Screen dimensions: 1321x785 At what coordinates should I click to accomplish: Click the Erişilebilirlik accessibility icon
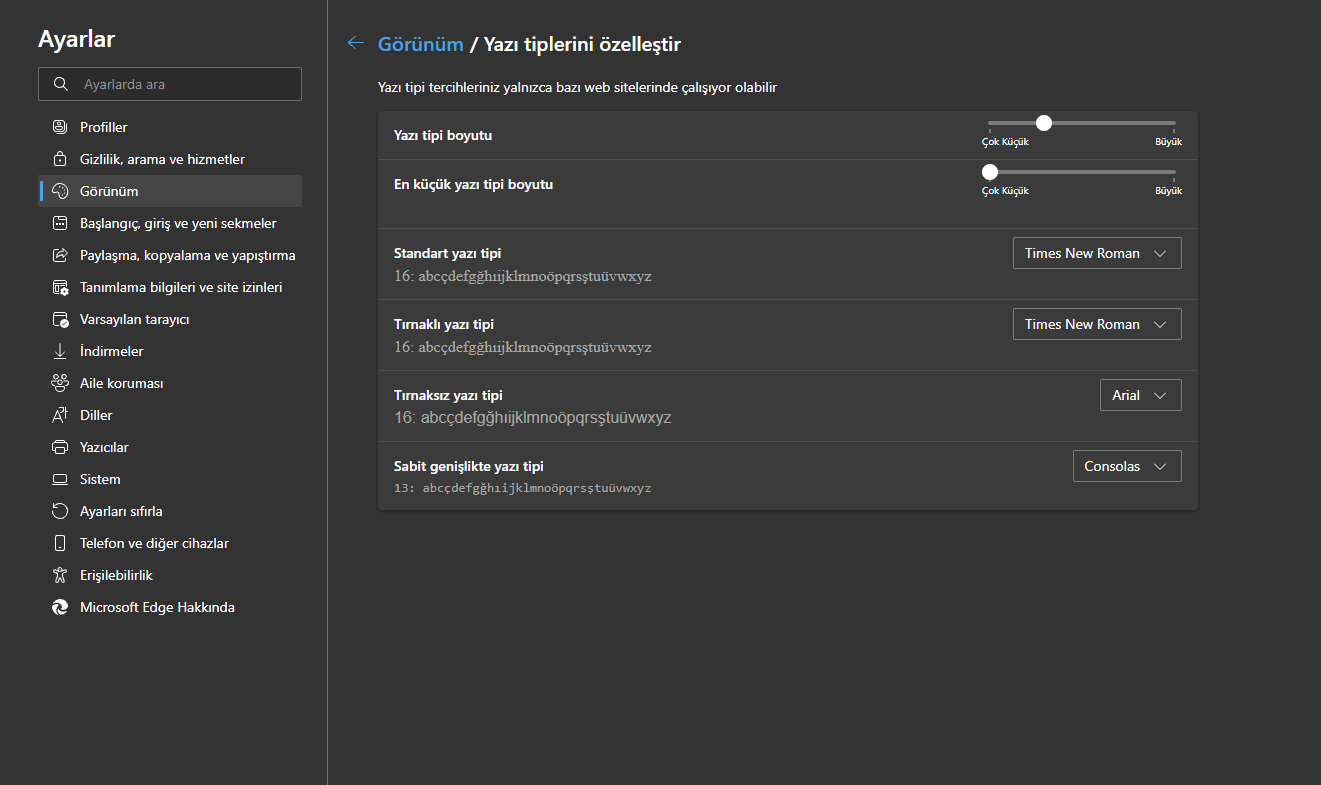pos(60,575)
